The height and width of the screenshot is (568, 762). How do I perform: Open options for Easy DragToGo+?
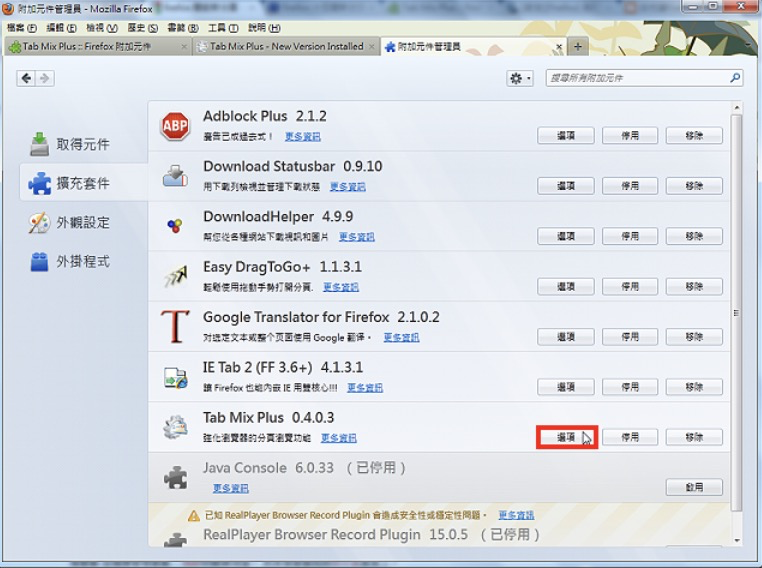566,287
